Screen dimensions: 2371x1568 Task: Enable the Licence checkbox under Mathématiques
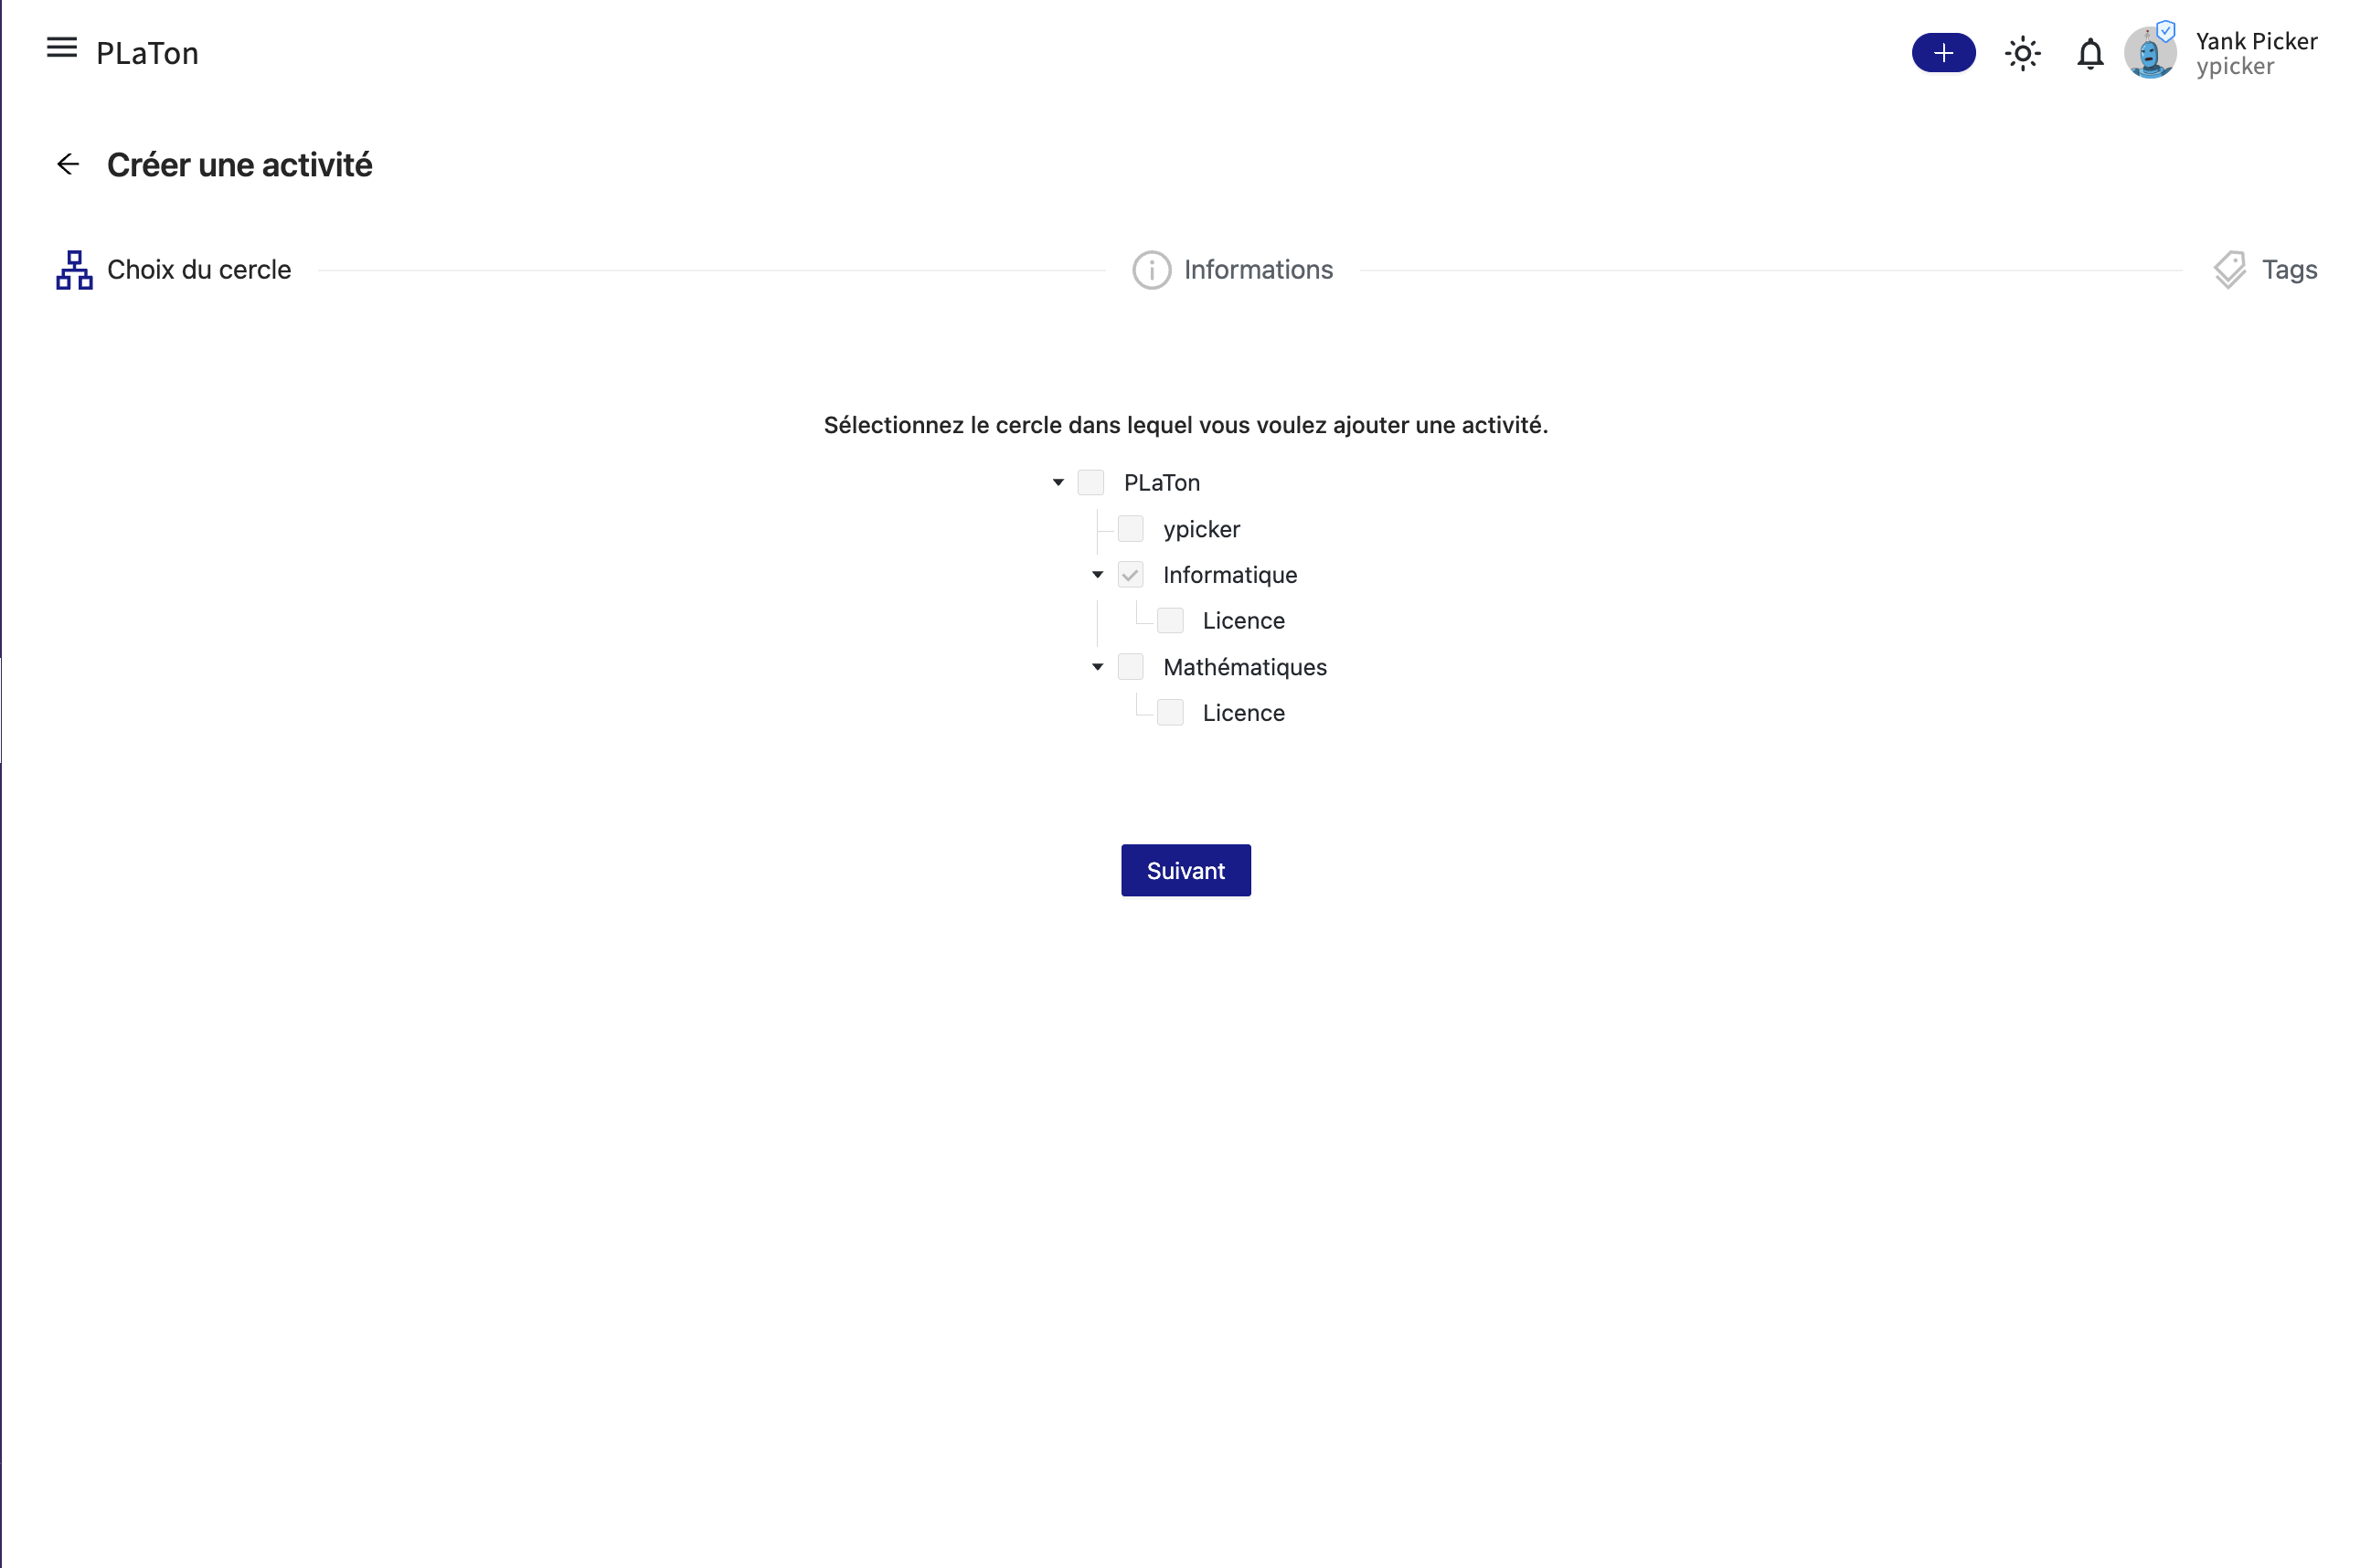[x=1169, y=712]
